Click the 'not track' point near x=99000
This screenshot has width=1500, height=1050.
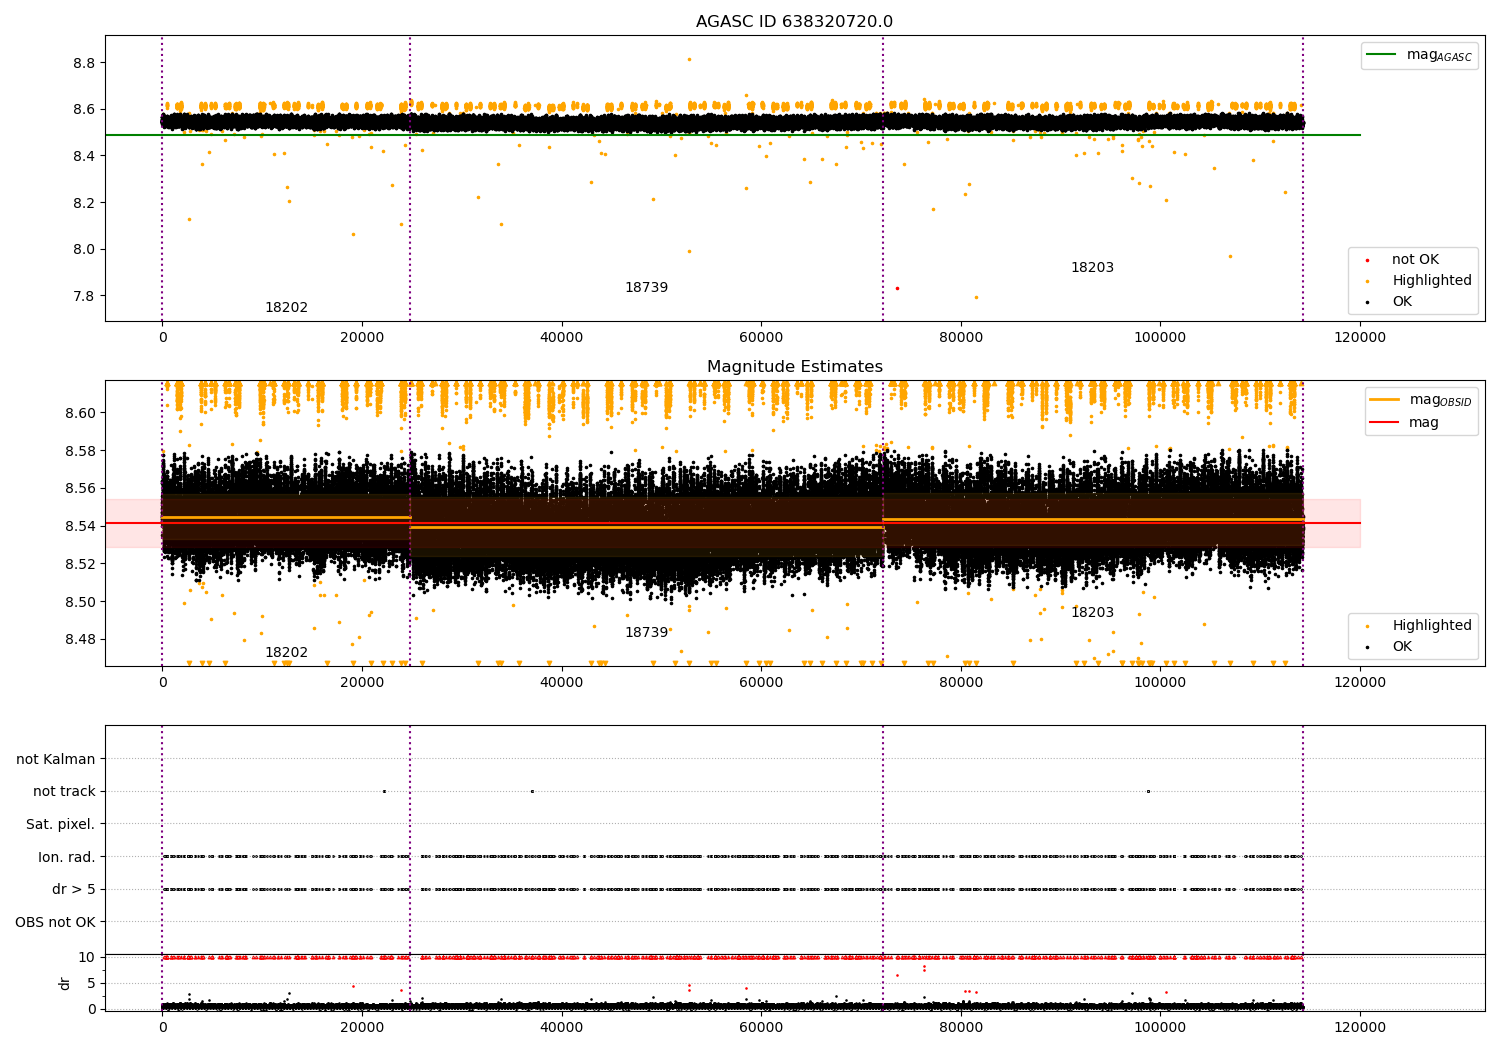(1148, 791)
